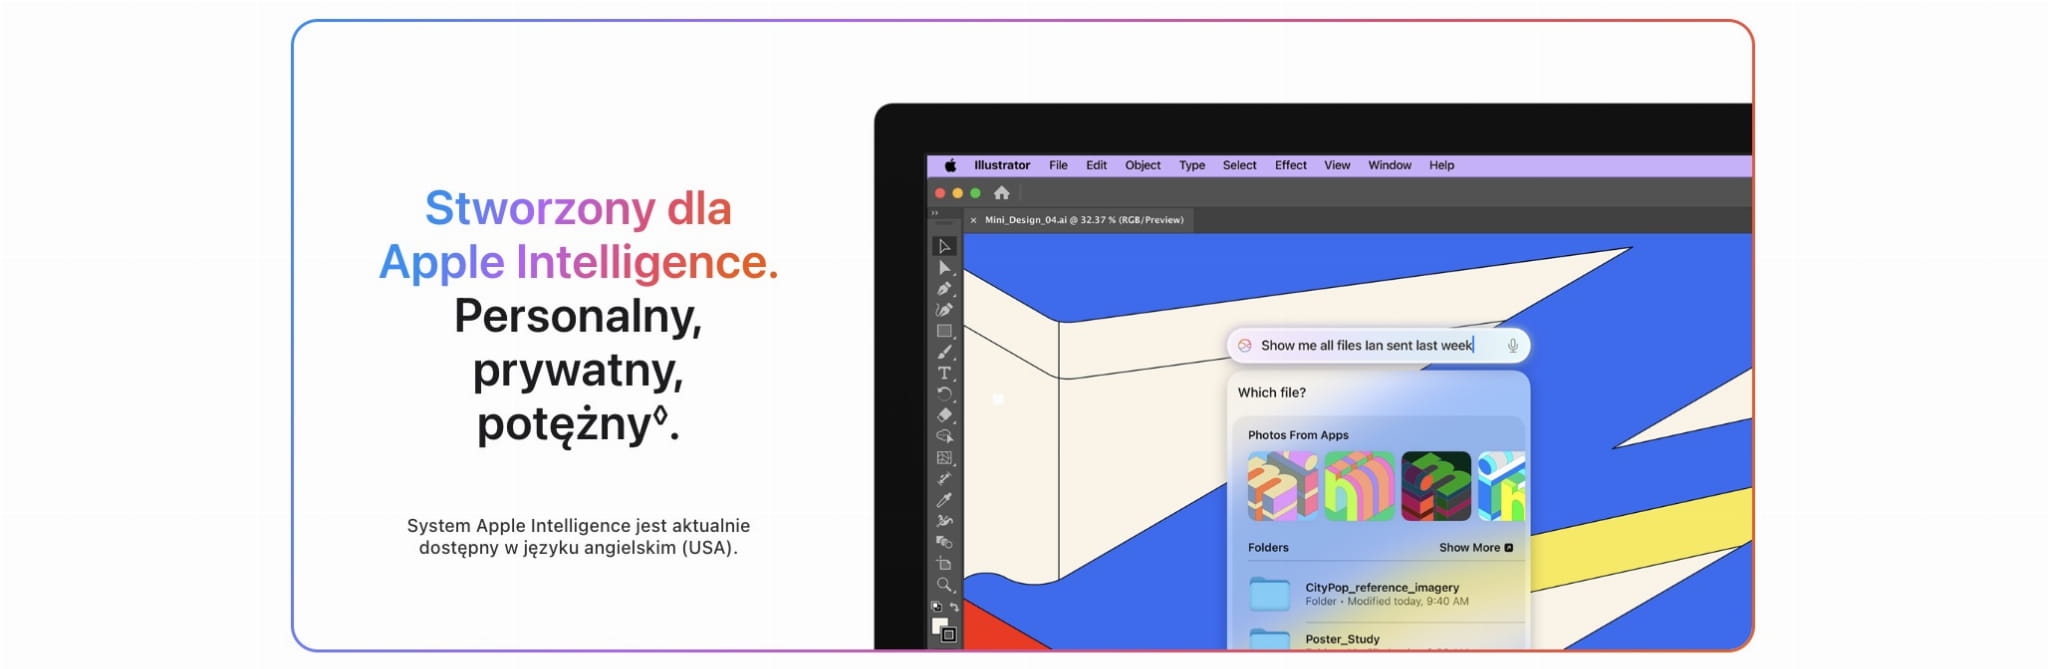Click the 'Photos From Apps' heading
The image size is (2048, 669).
[1298, 435]
